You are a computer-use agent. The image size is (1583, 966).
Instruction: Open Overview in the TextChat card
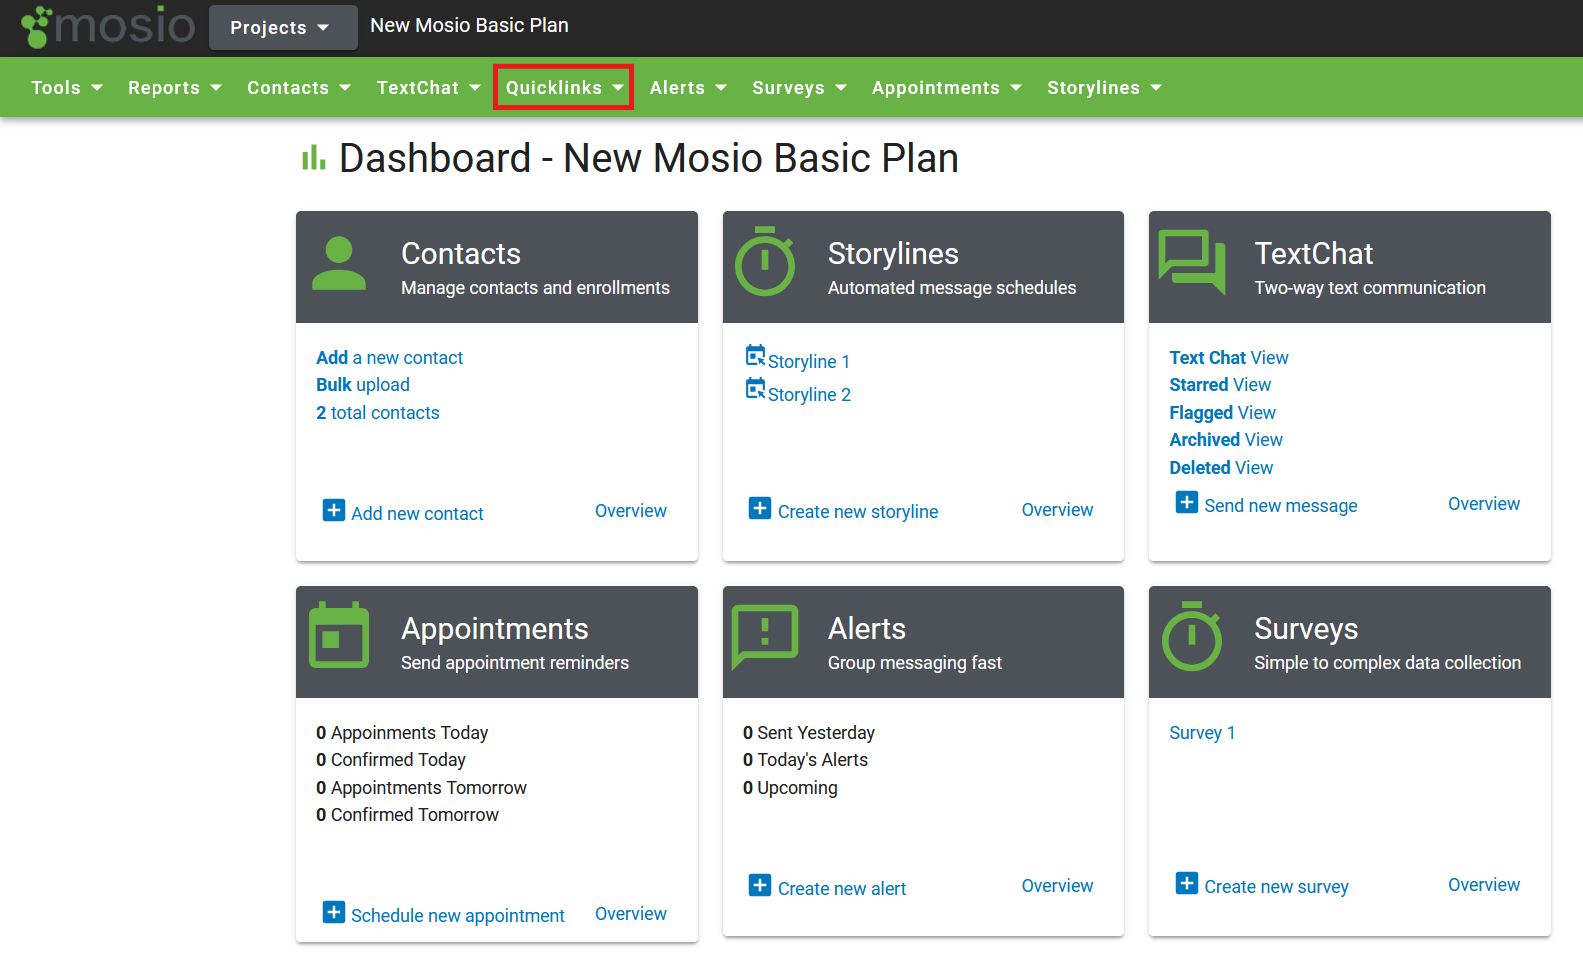coord(1484,504)
